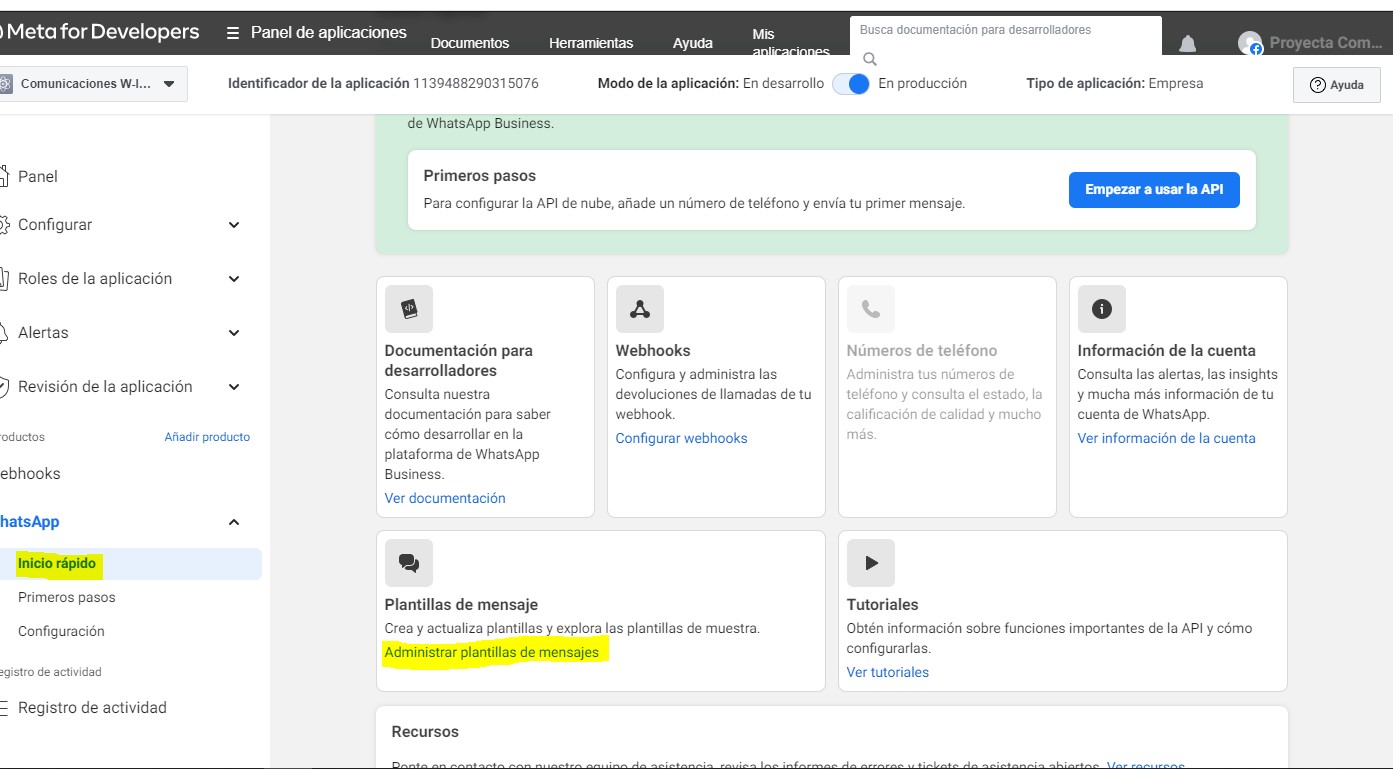Click the app icon next to Comunicaciones W-I
Image resolution: width=1393 pixels, height=769 pixels.
[5, 84]
